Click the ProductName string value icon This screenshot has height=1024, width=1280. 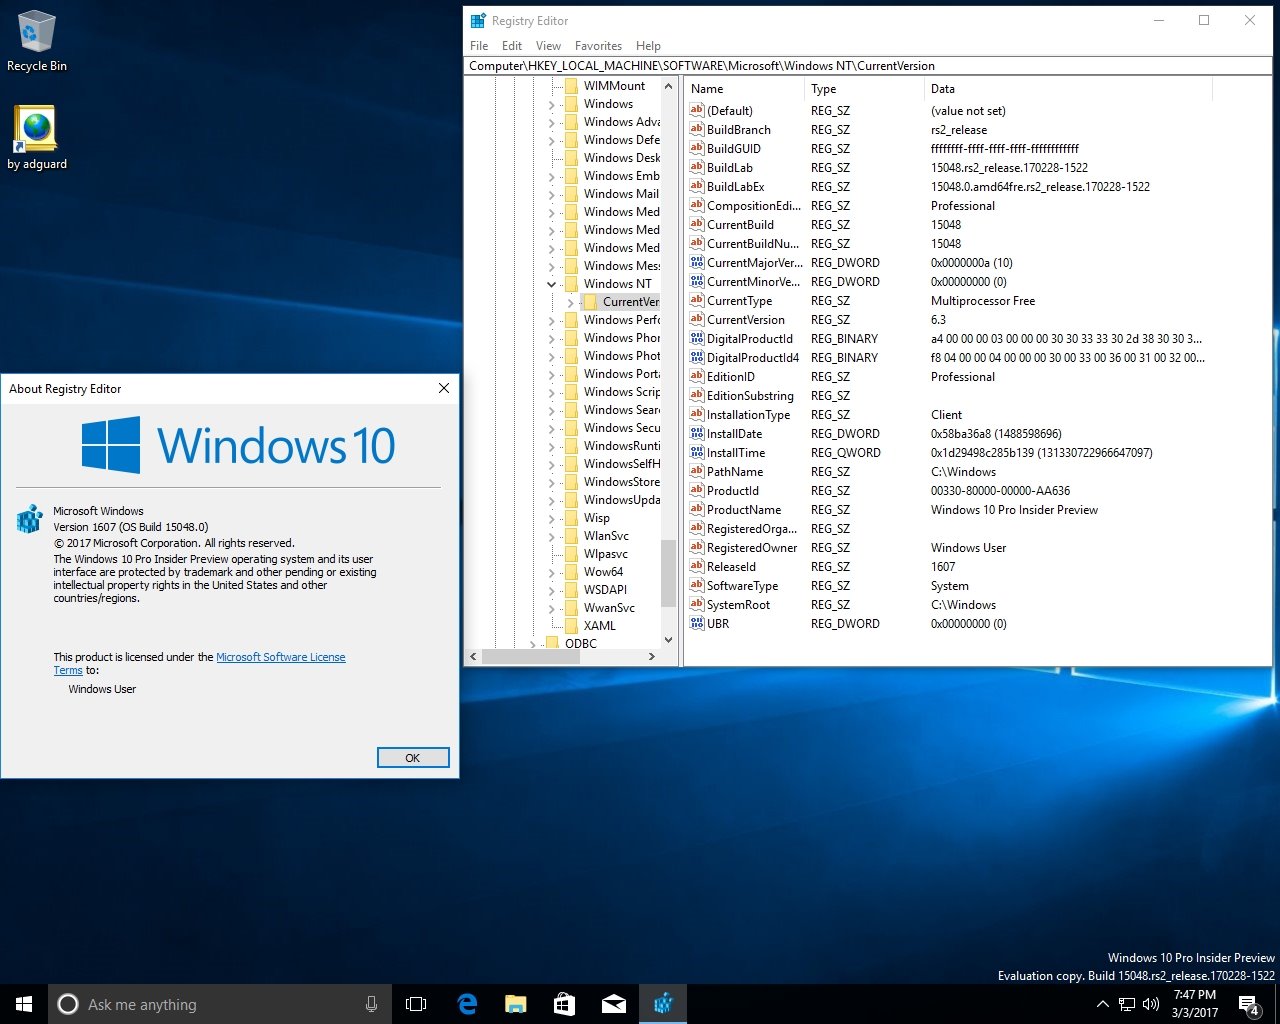(x=697, y=509)
